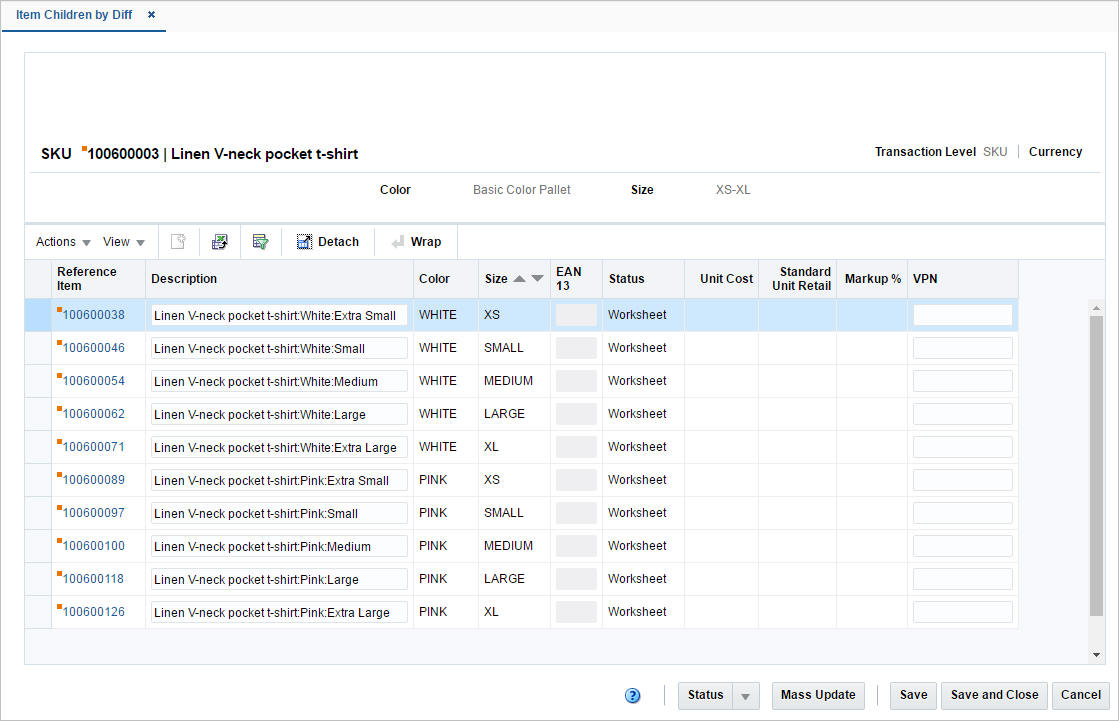Click the Detach table button
1119x721 pixels.
(x=328, y=241)
